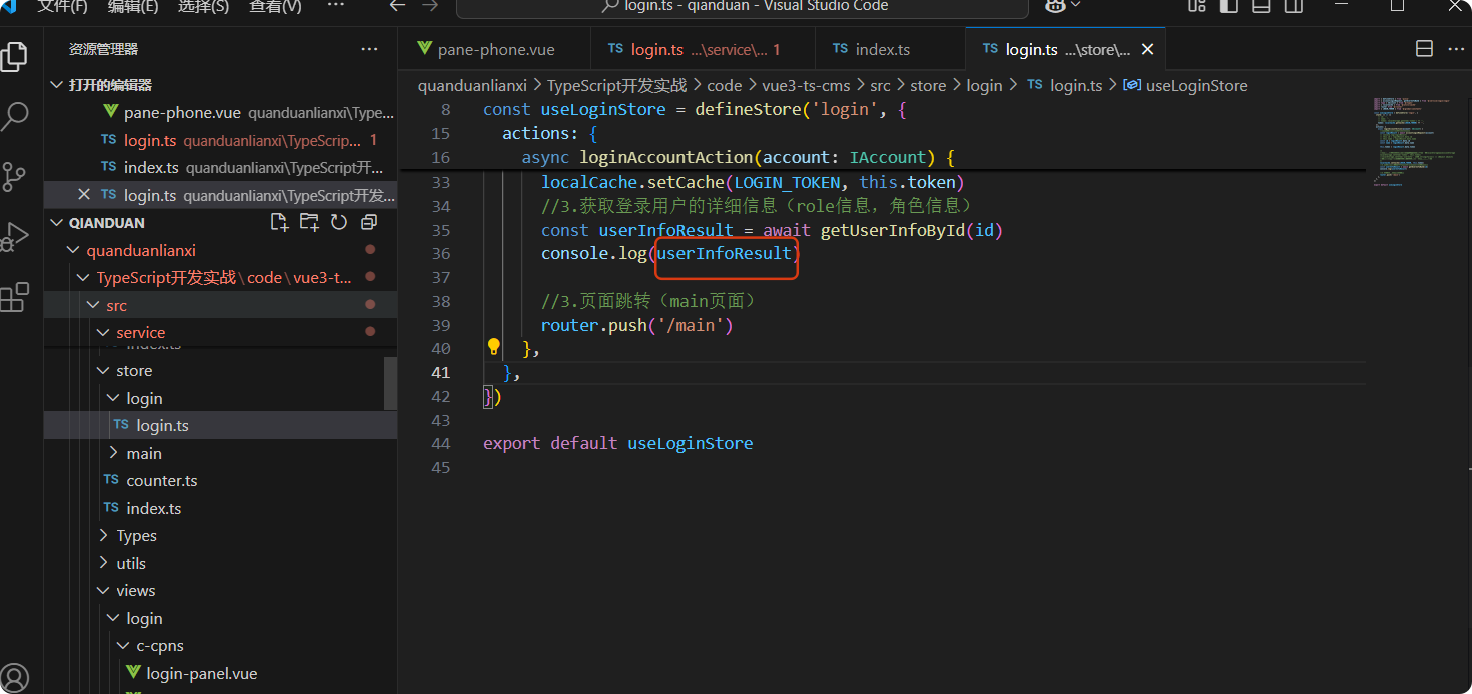Click the store breadcrumb segment

928,85
